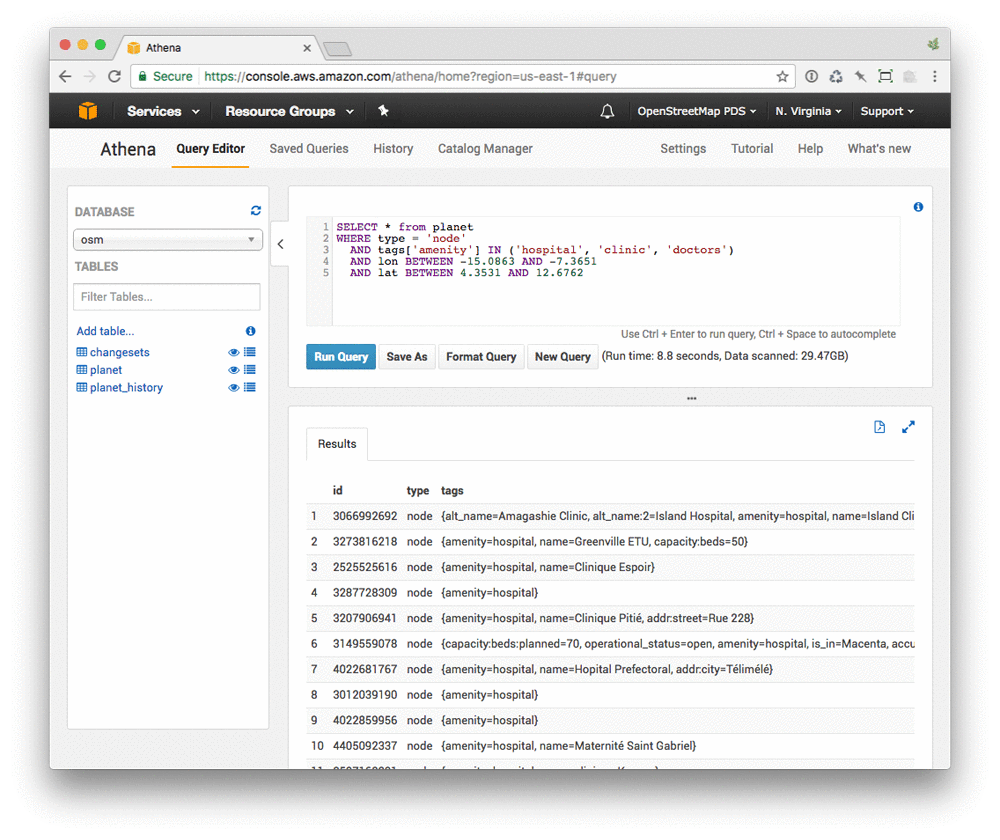The width and height of the screenshot is (1000, 840).
Task: Open the Help link
Action: (x=810, y=149)
